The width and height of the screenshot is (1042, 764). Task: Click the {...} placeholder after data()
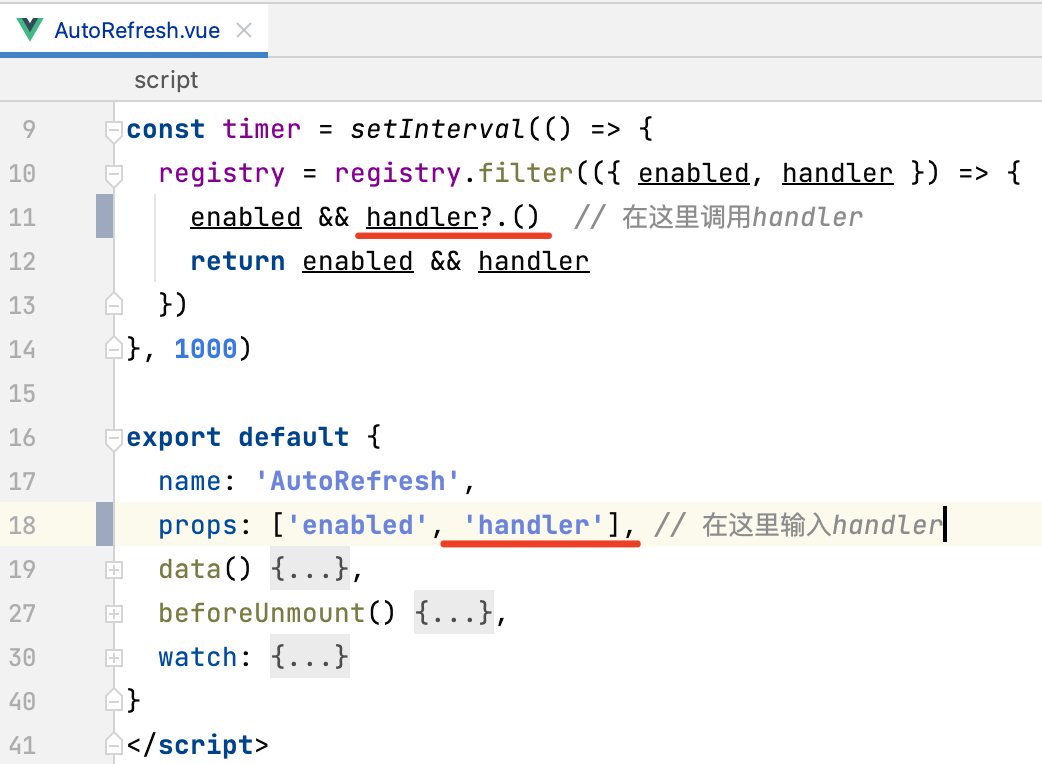(310, 570)
